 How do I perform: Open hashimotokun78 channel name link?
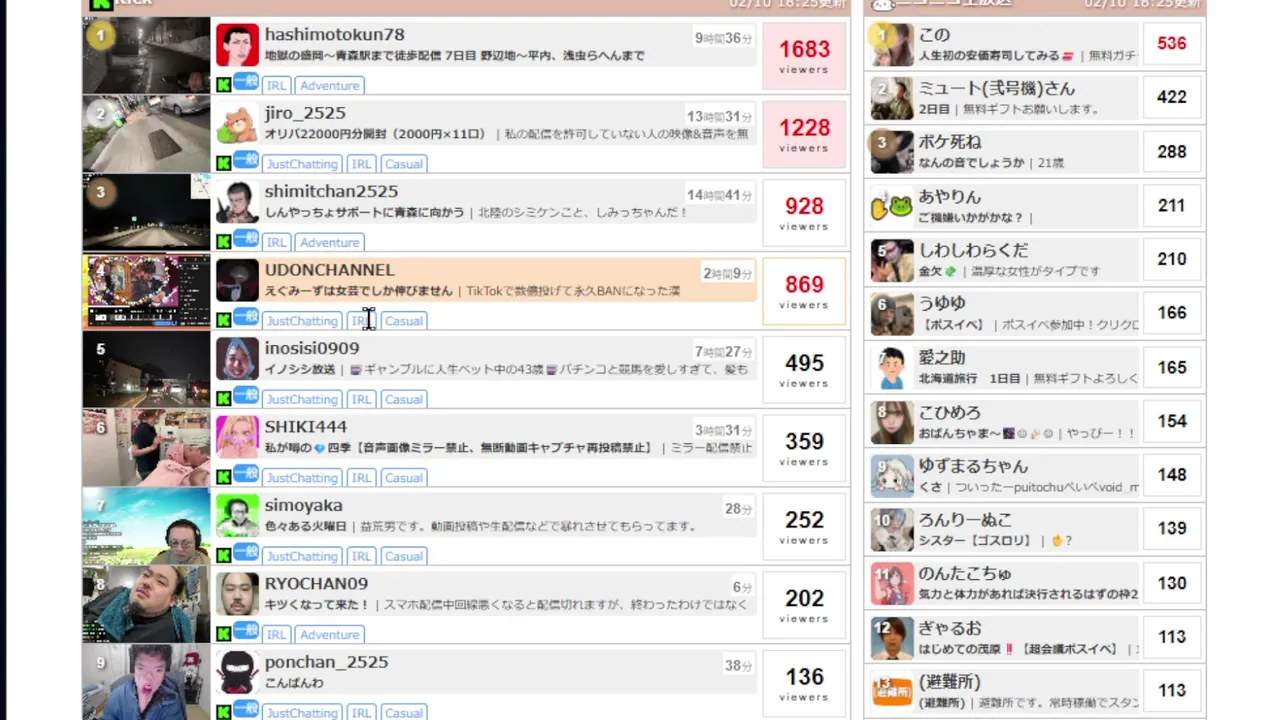click(334, 35)
